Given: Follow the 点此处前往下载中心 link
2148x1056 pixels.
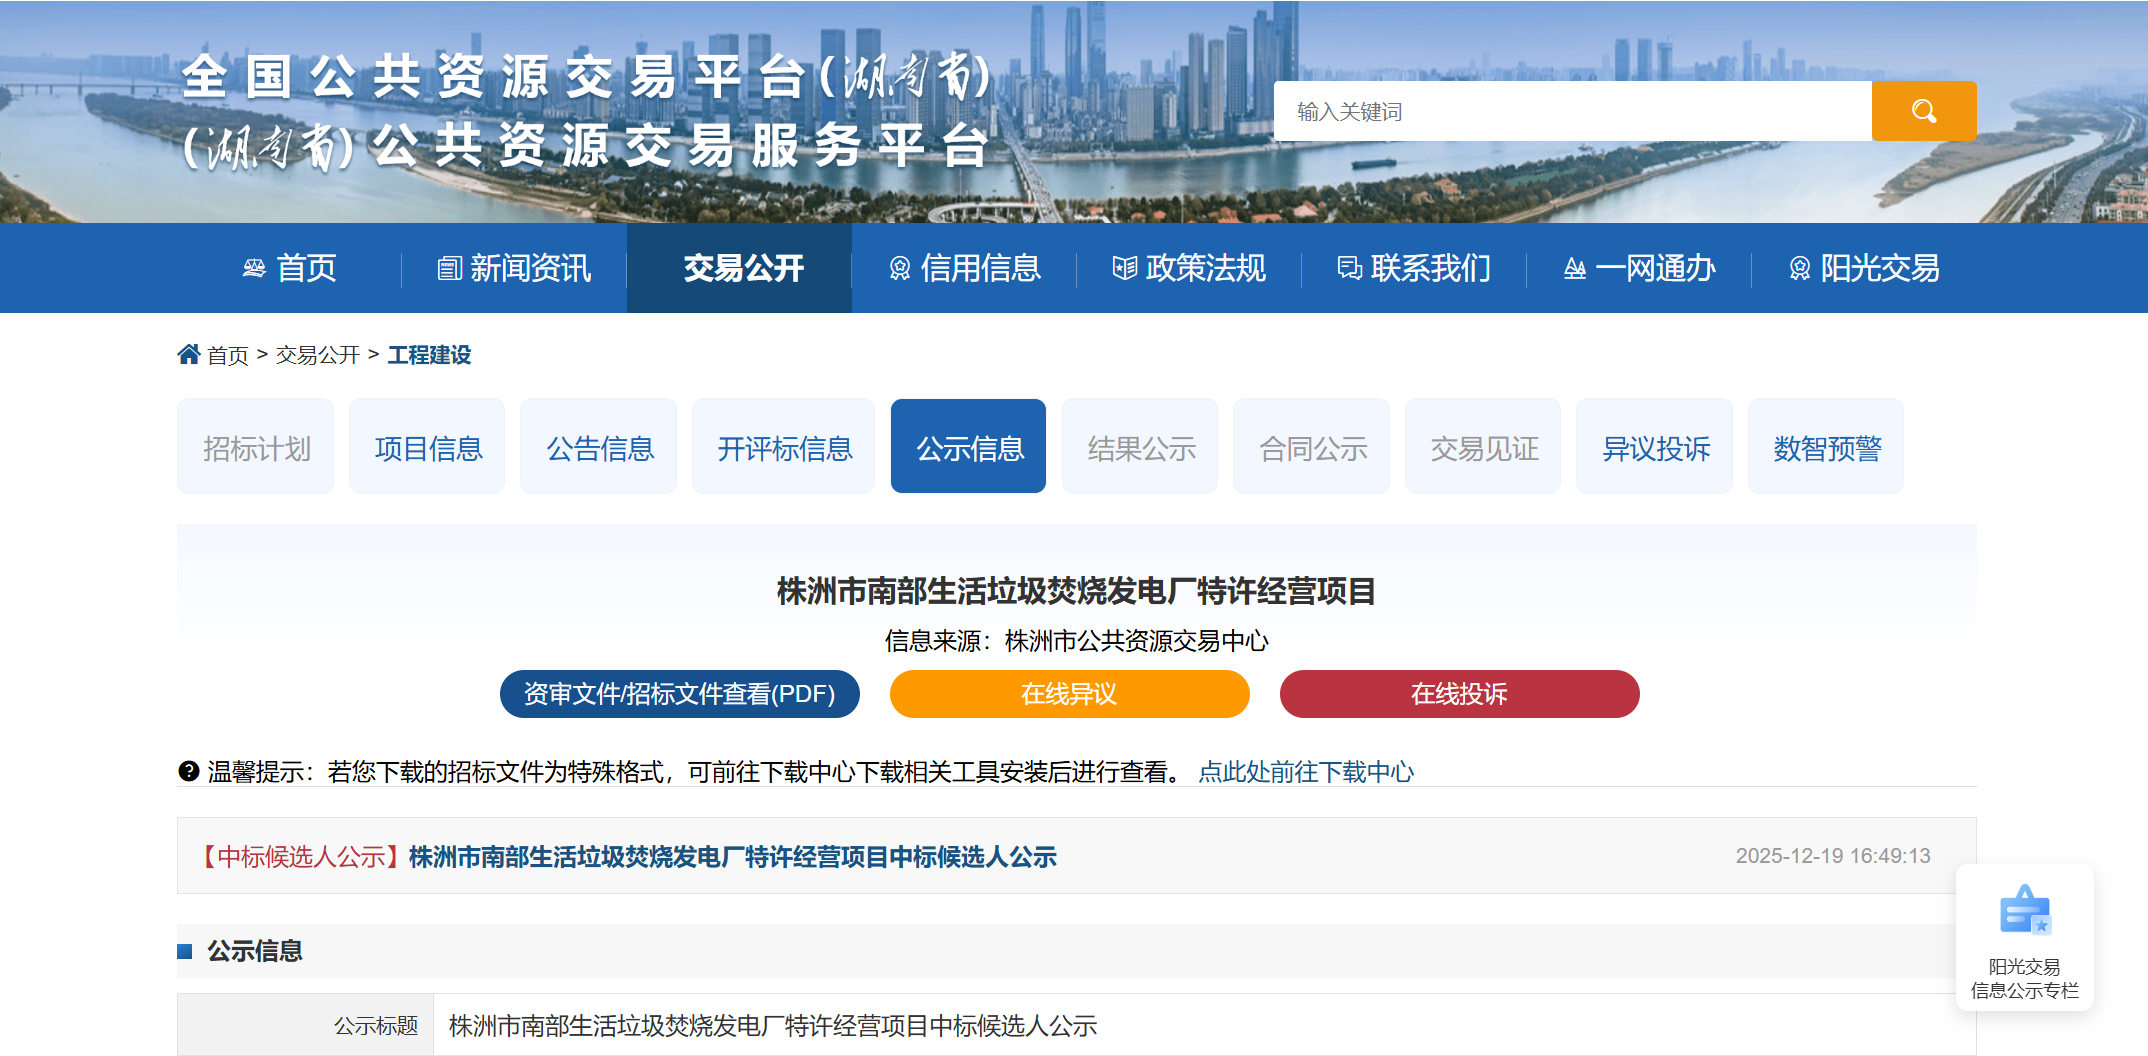Looking at the screenshot, I should click(1306, 771).
